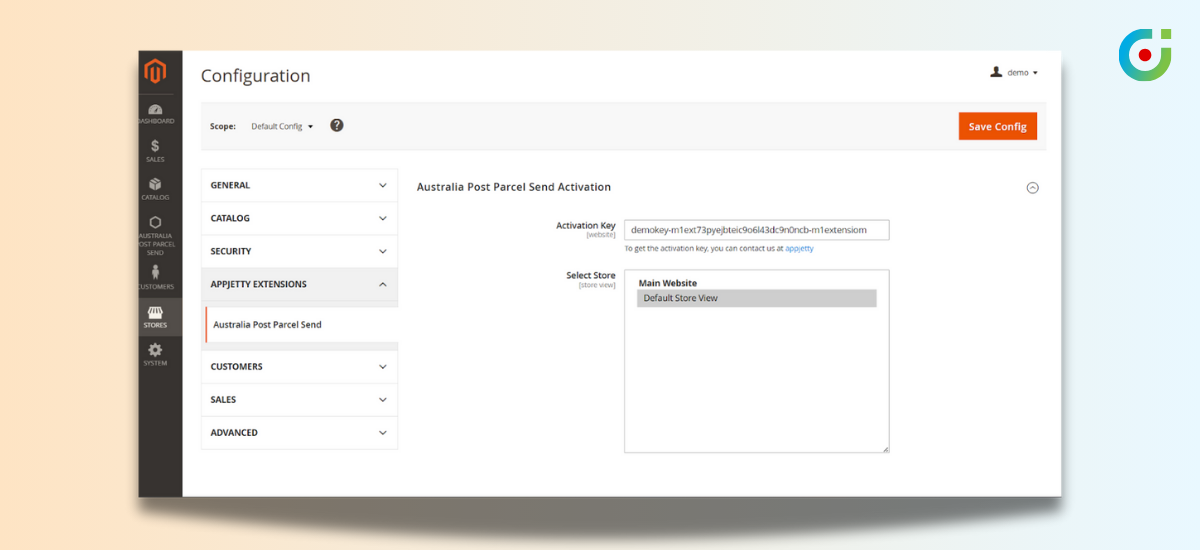Collapse Australia Post Parcel Send Activation panel
The width and height of the screenshot is (1200, 550).
1033,187
